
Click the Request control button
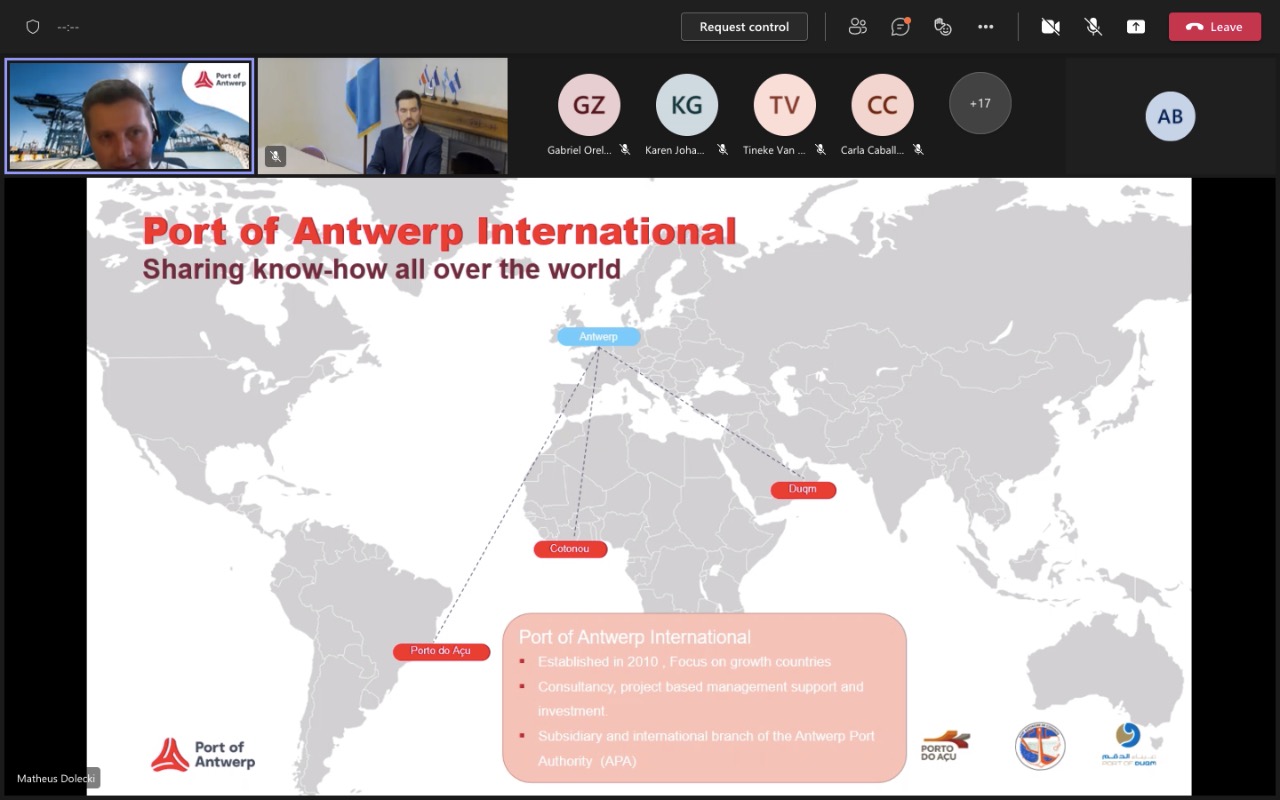coord(744,27)
